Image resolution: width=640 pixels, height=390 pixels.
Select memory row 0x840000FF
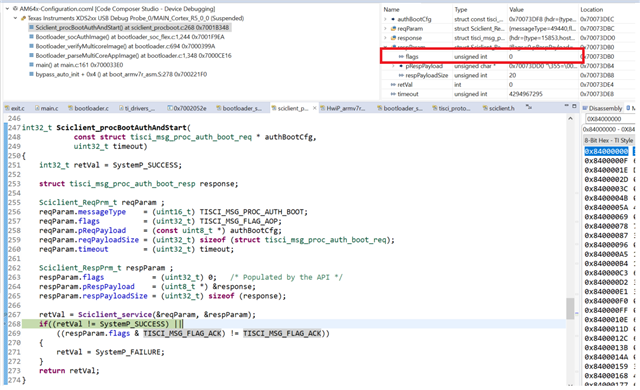point(606,310)
